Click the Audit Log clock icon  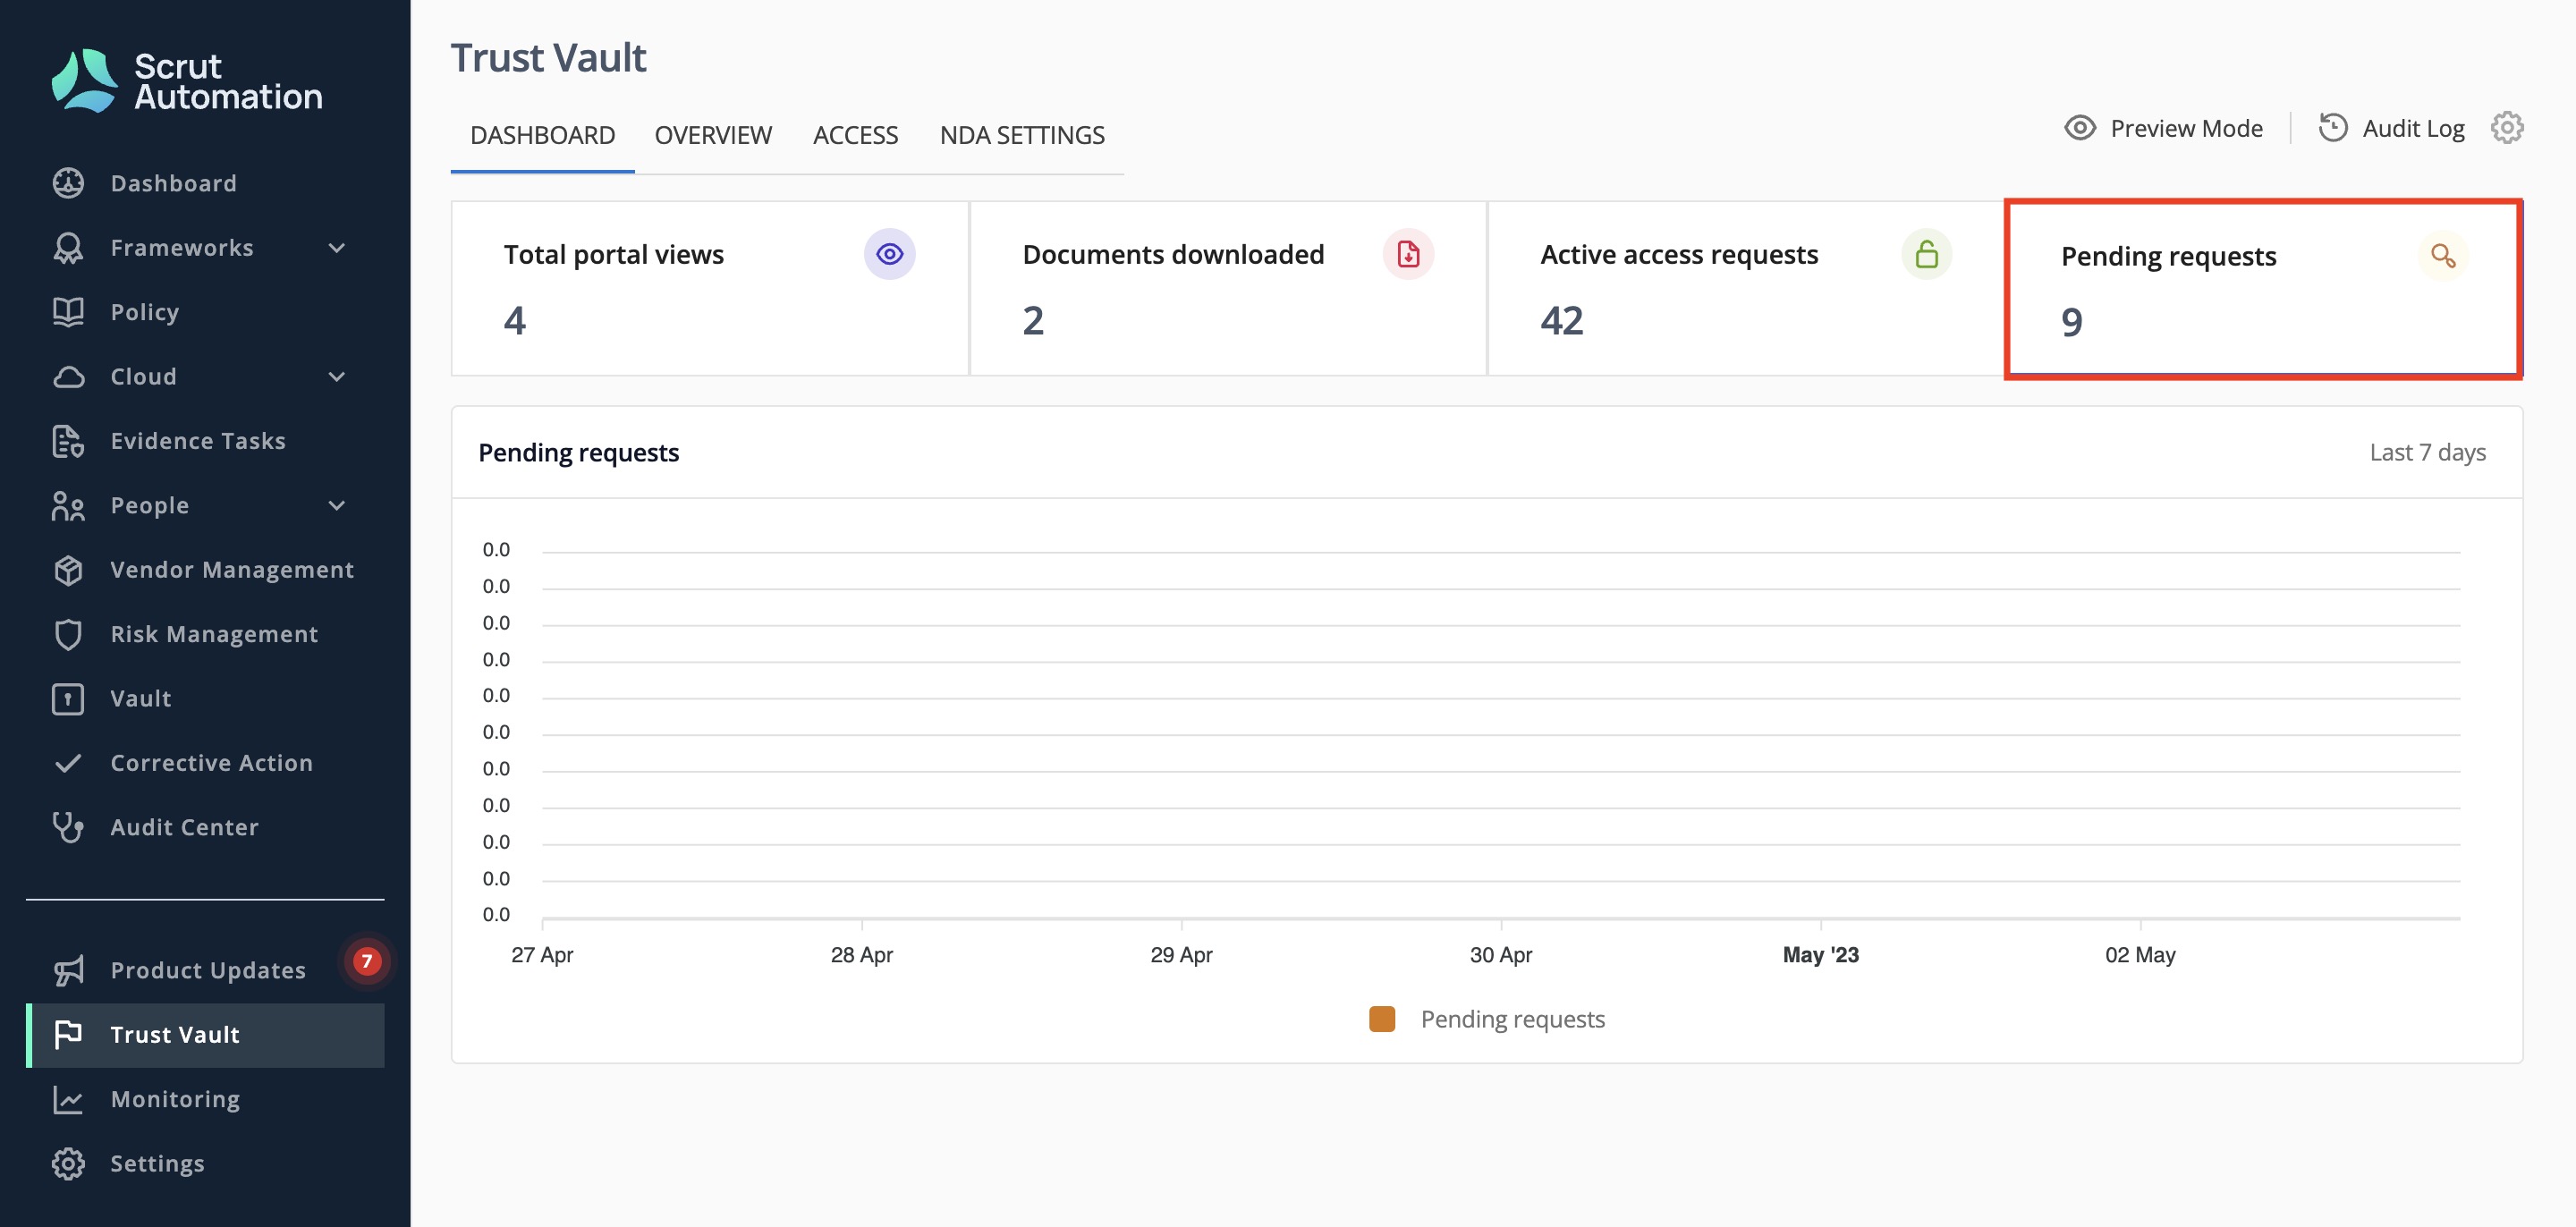point(2333,128)
